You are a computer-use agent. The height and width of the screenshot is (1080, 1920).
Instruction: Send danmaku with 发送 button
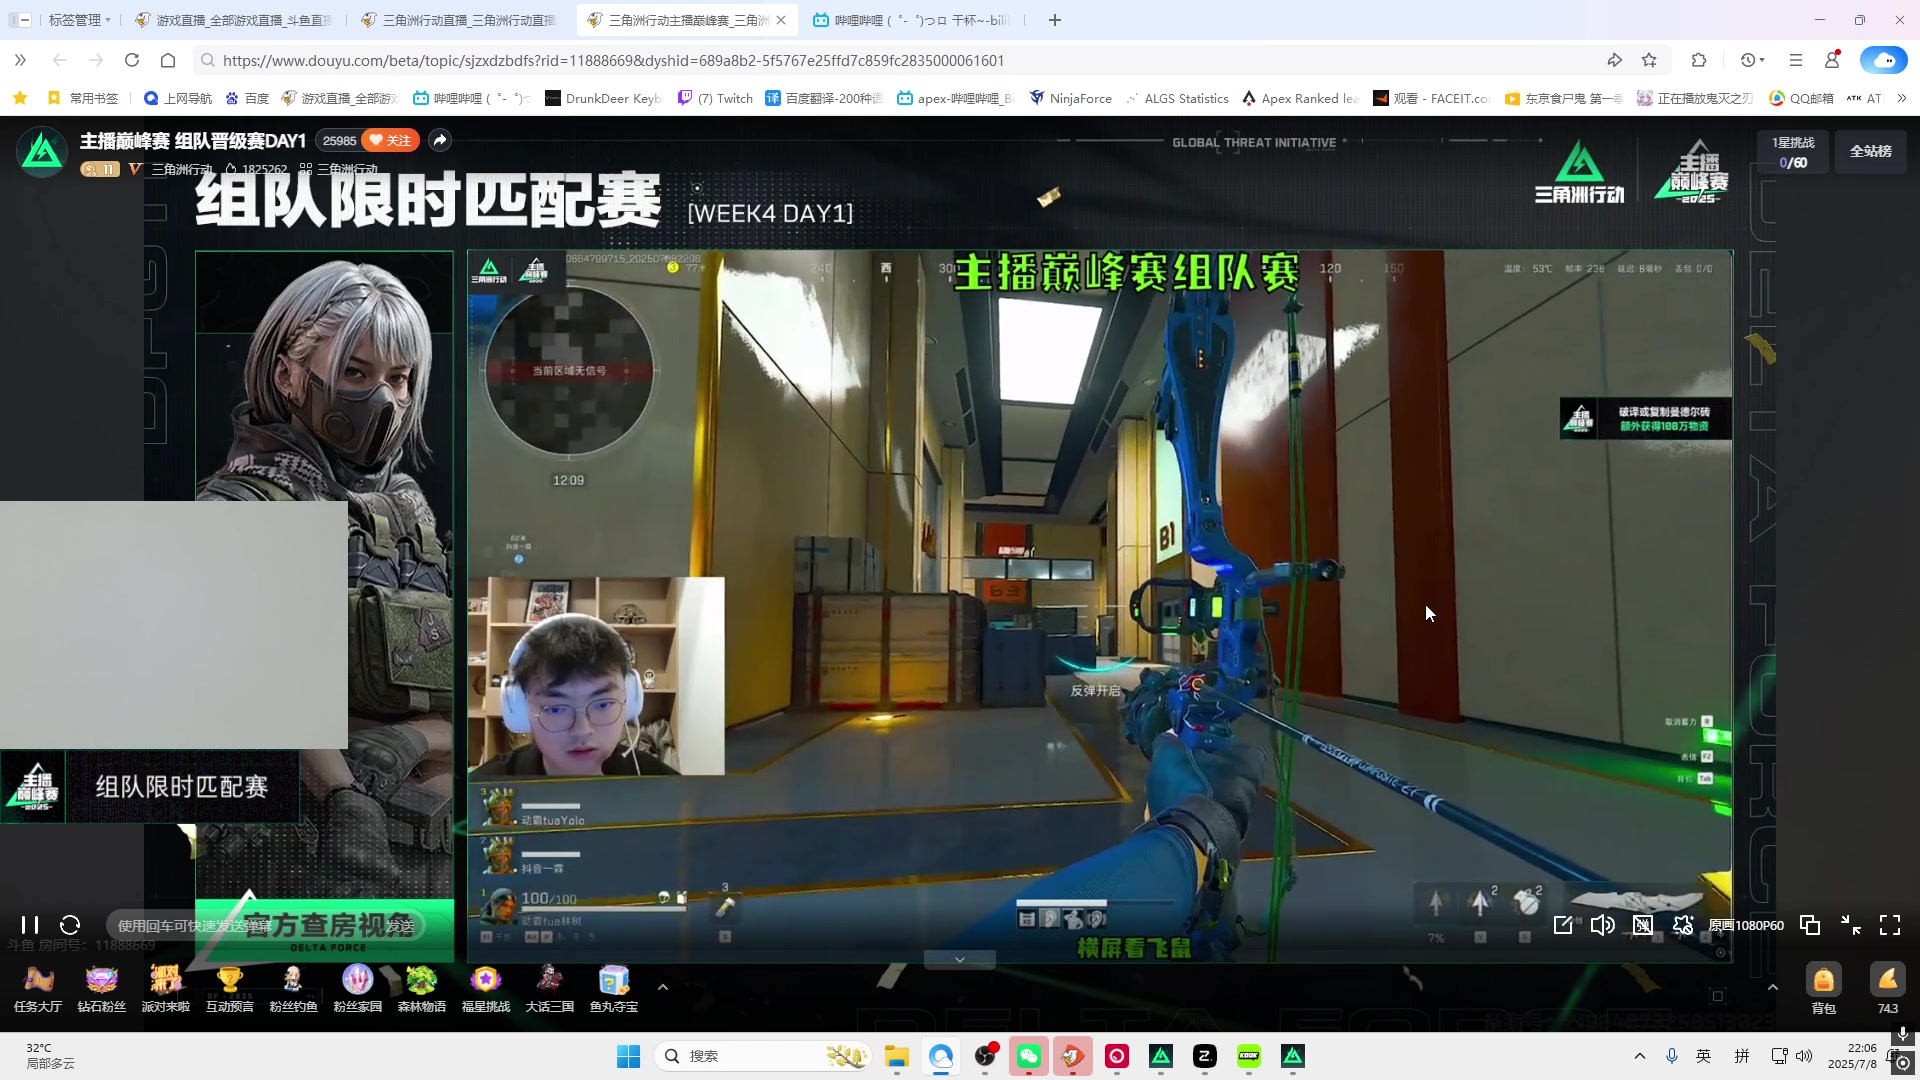click(x=401, y=926)
